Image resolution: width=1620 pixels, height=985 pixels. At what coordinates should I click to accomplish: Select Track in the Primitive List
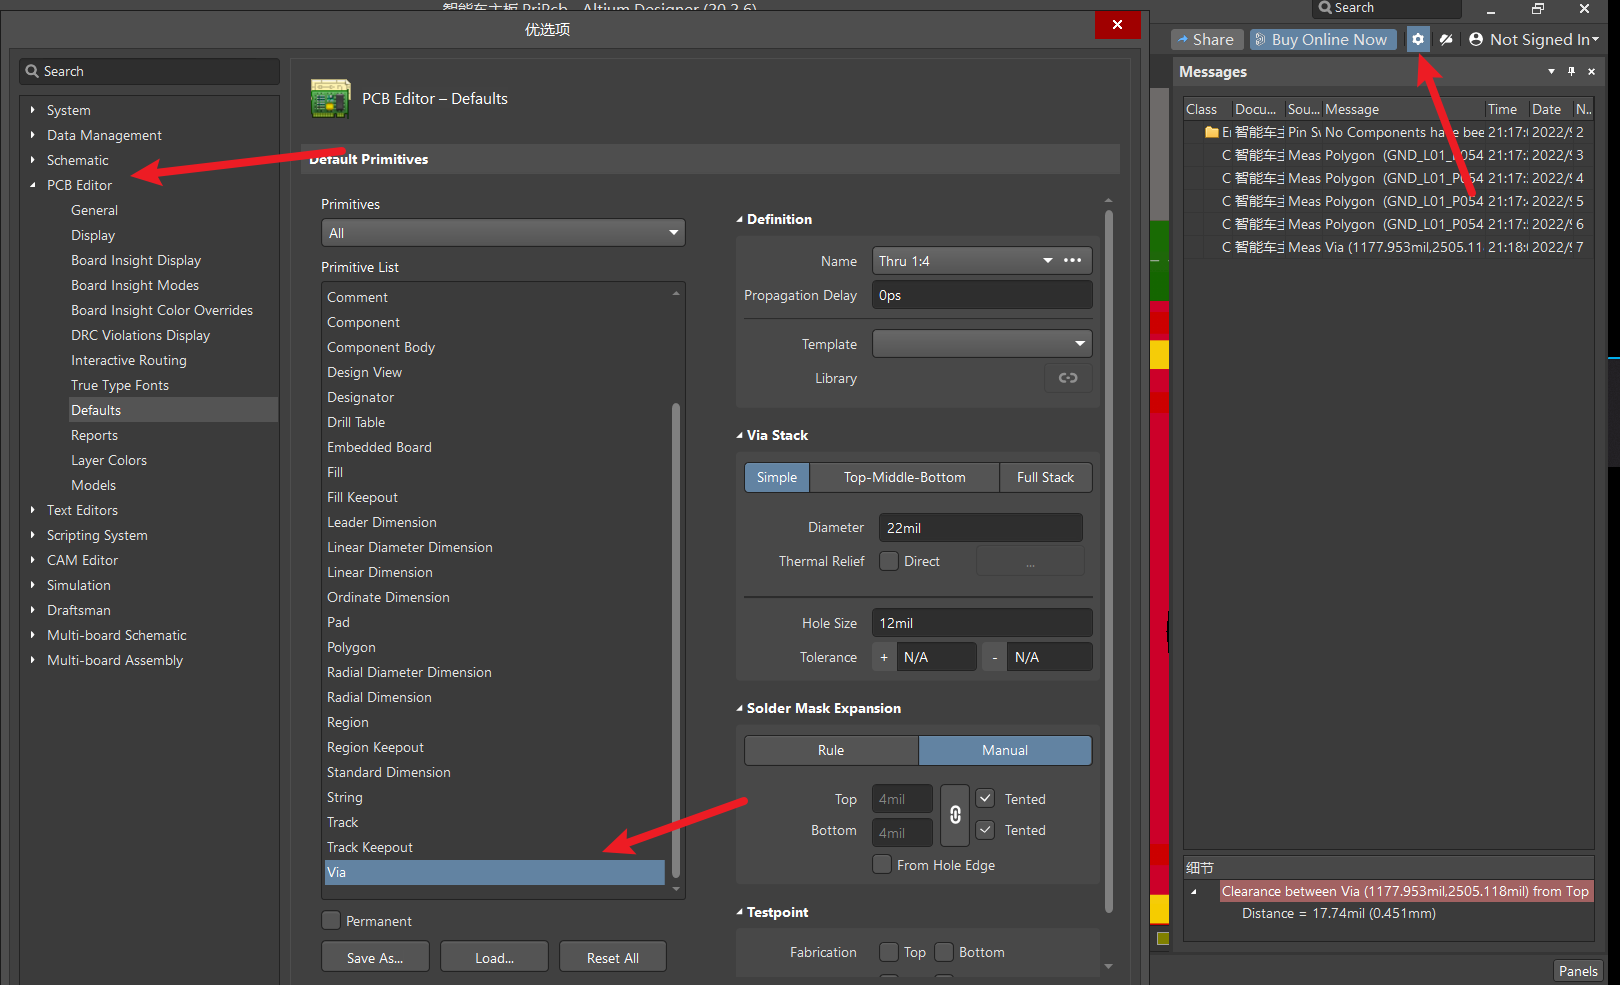pos(342,822)
